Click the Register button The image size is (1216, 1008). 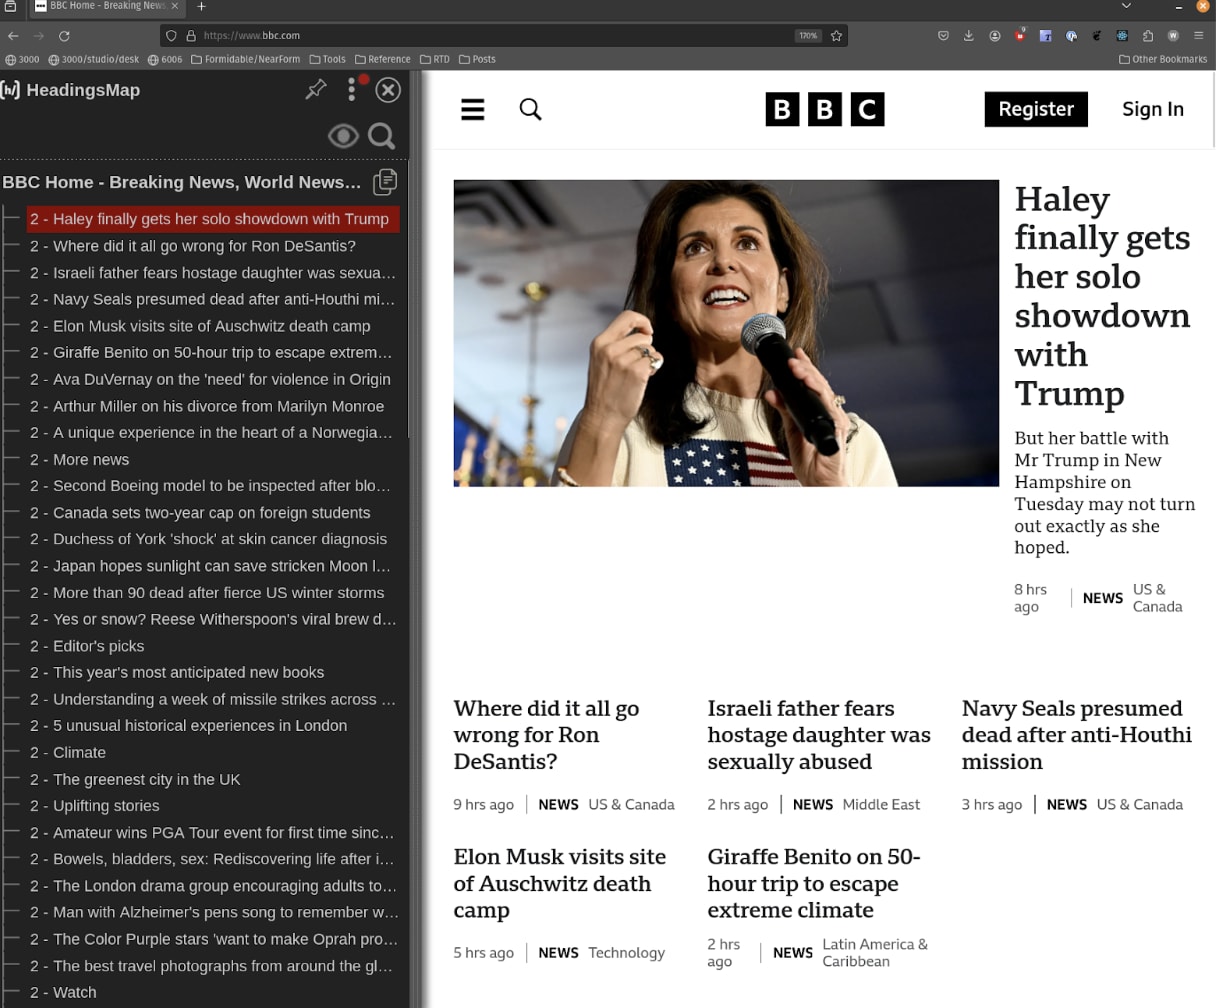pyautogui.click(x=1036, y=109)
